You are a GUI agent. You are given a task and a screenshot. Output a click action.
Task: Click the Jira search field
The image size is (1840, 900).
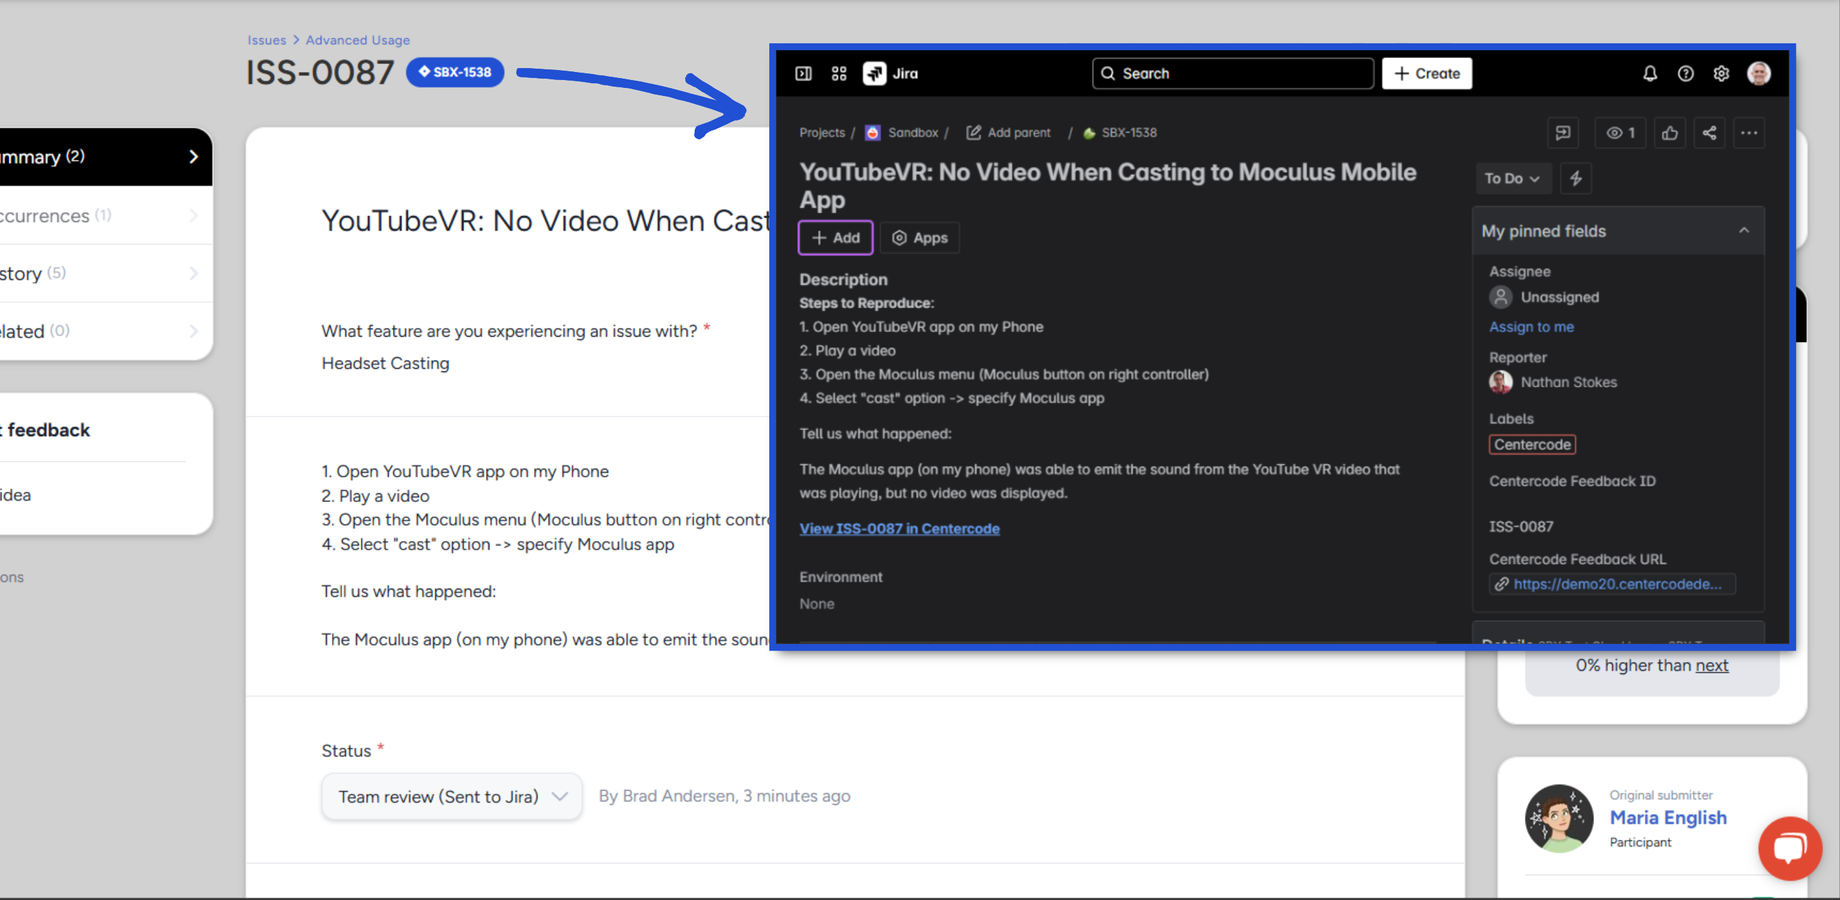point(1233,73)
